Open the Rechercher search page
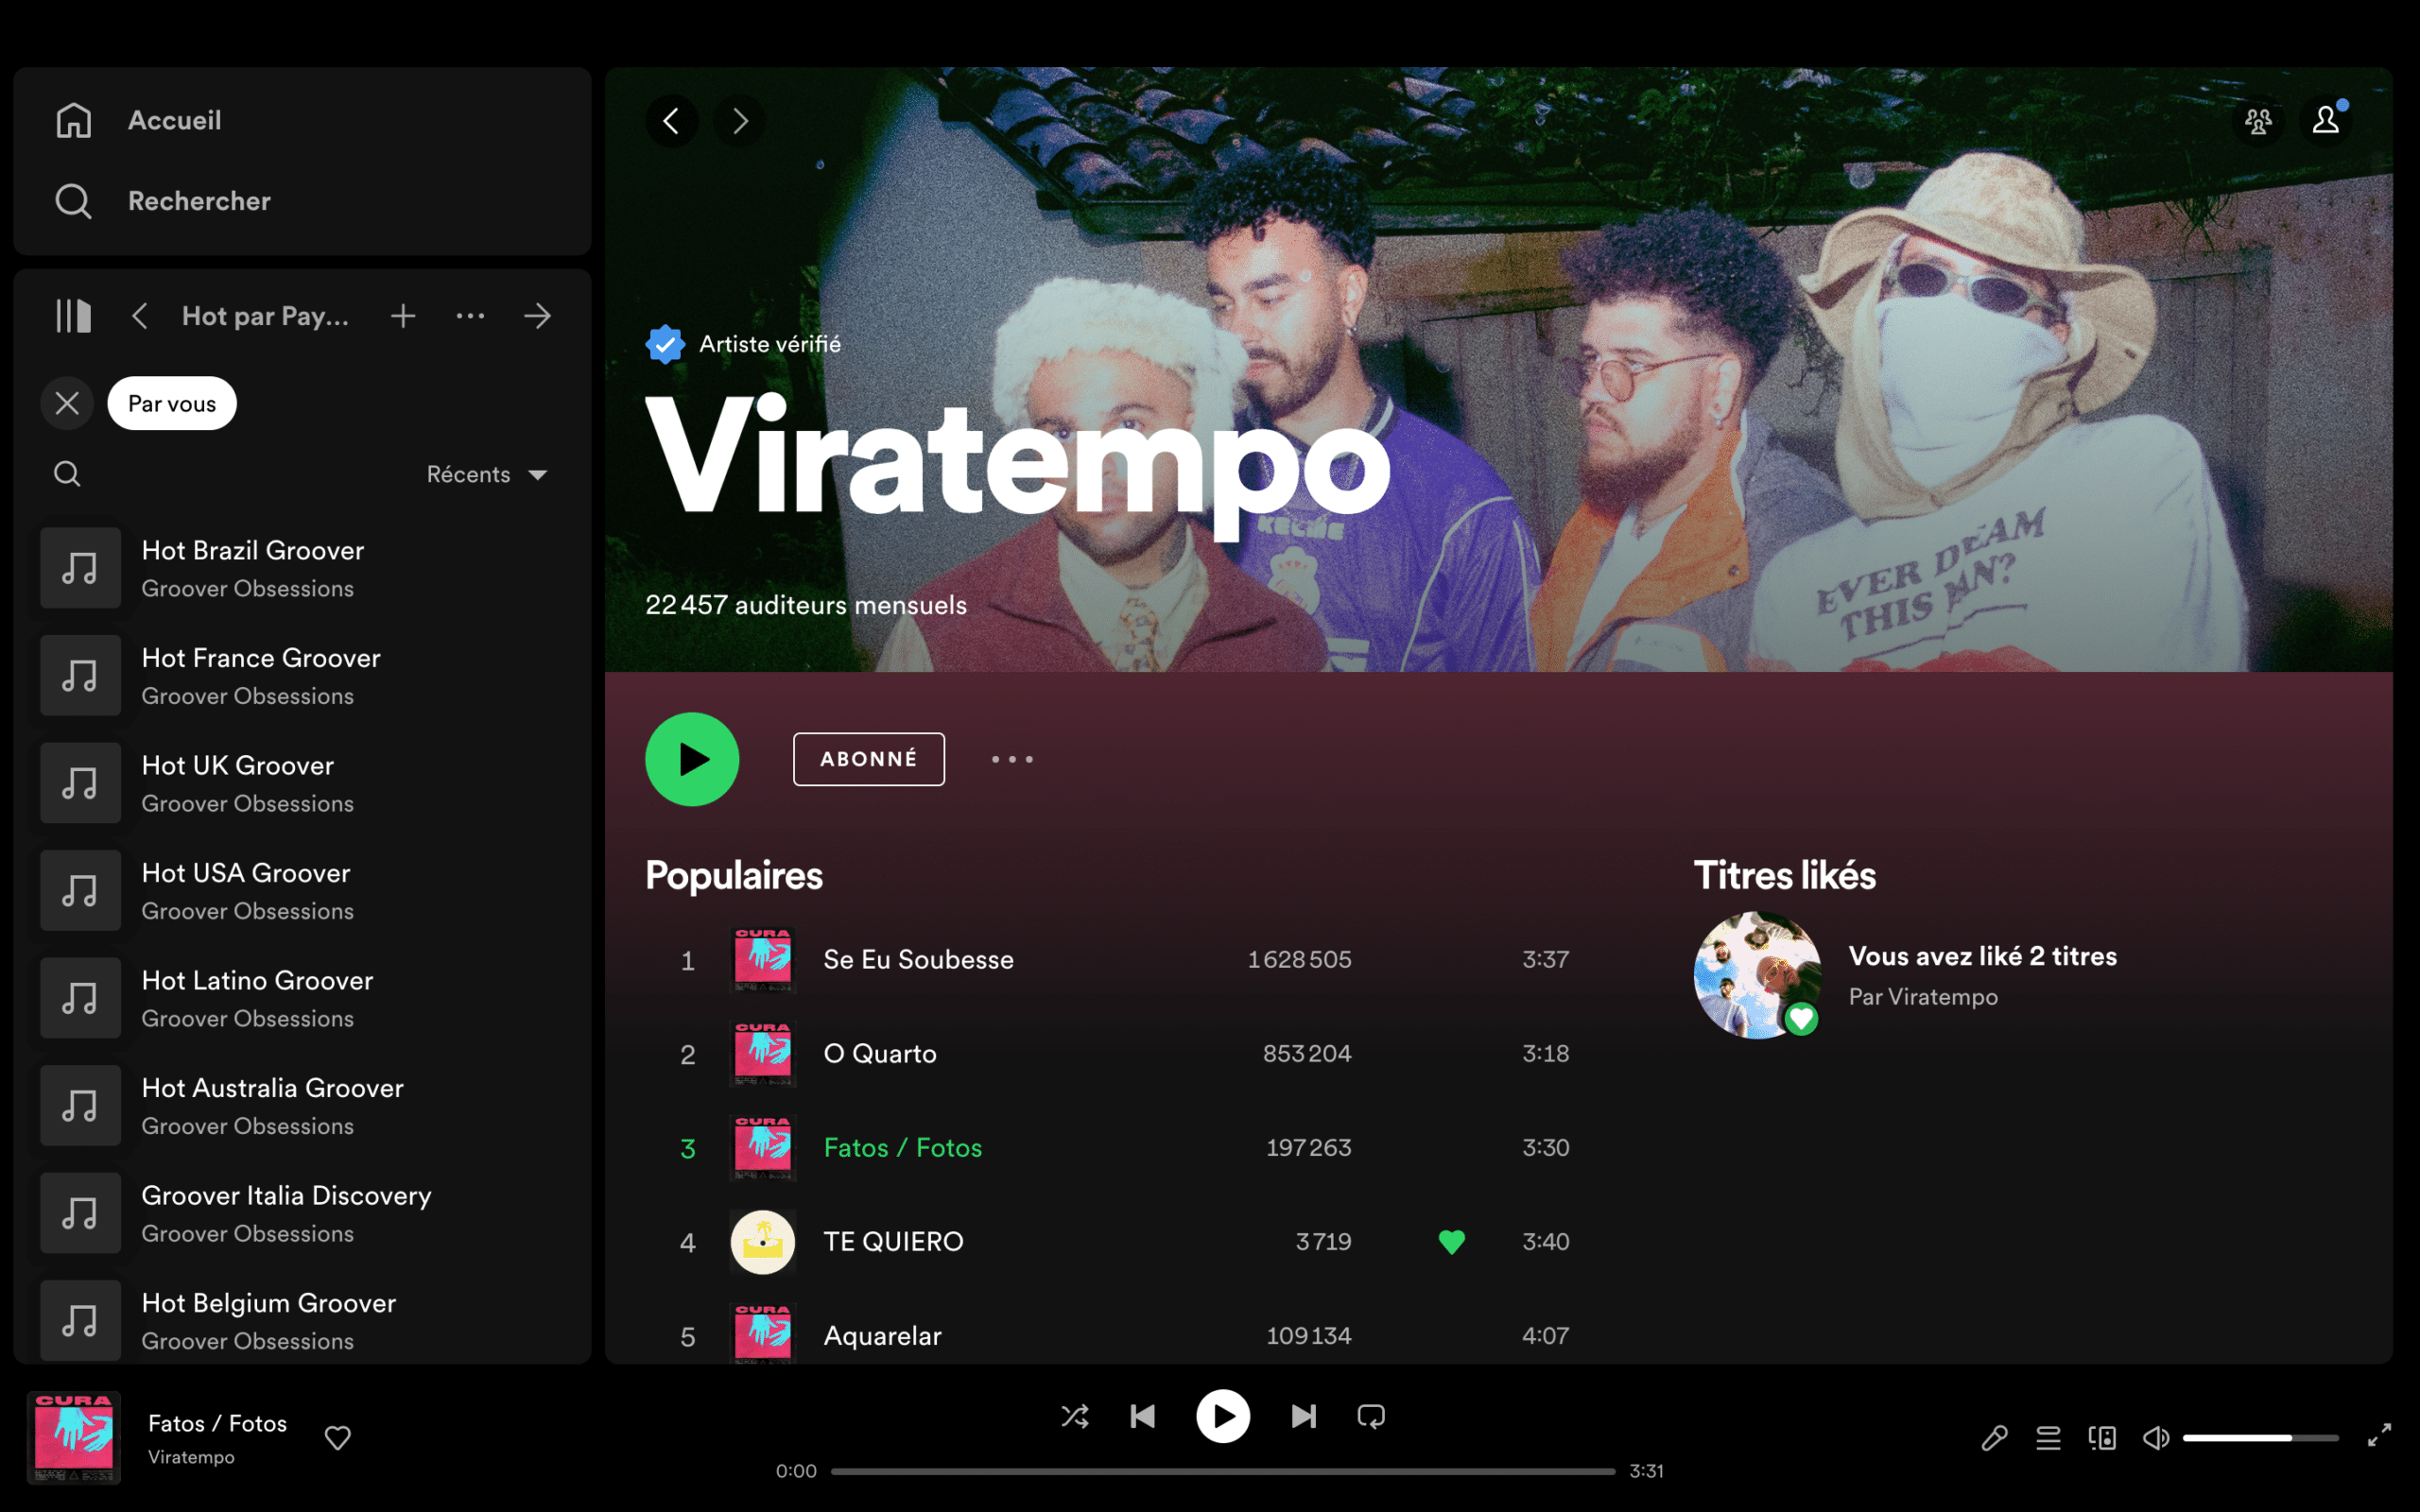The height and width of the screenshot is (1512, 2420). 163,201
